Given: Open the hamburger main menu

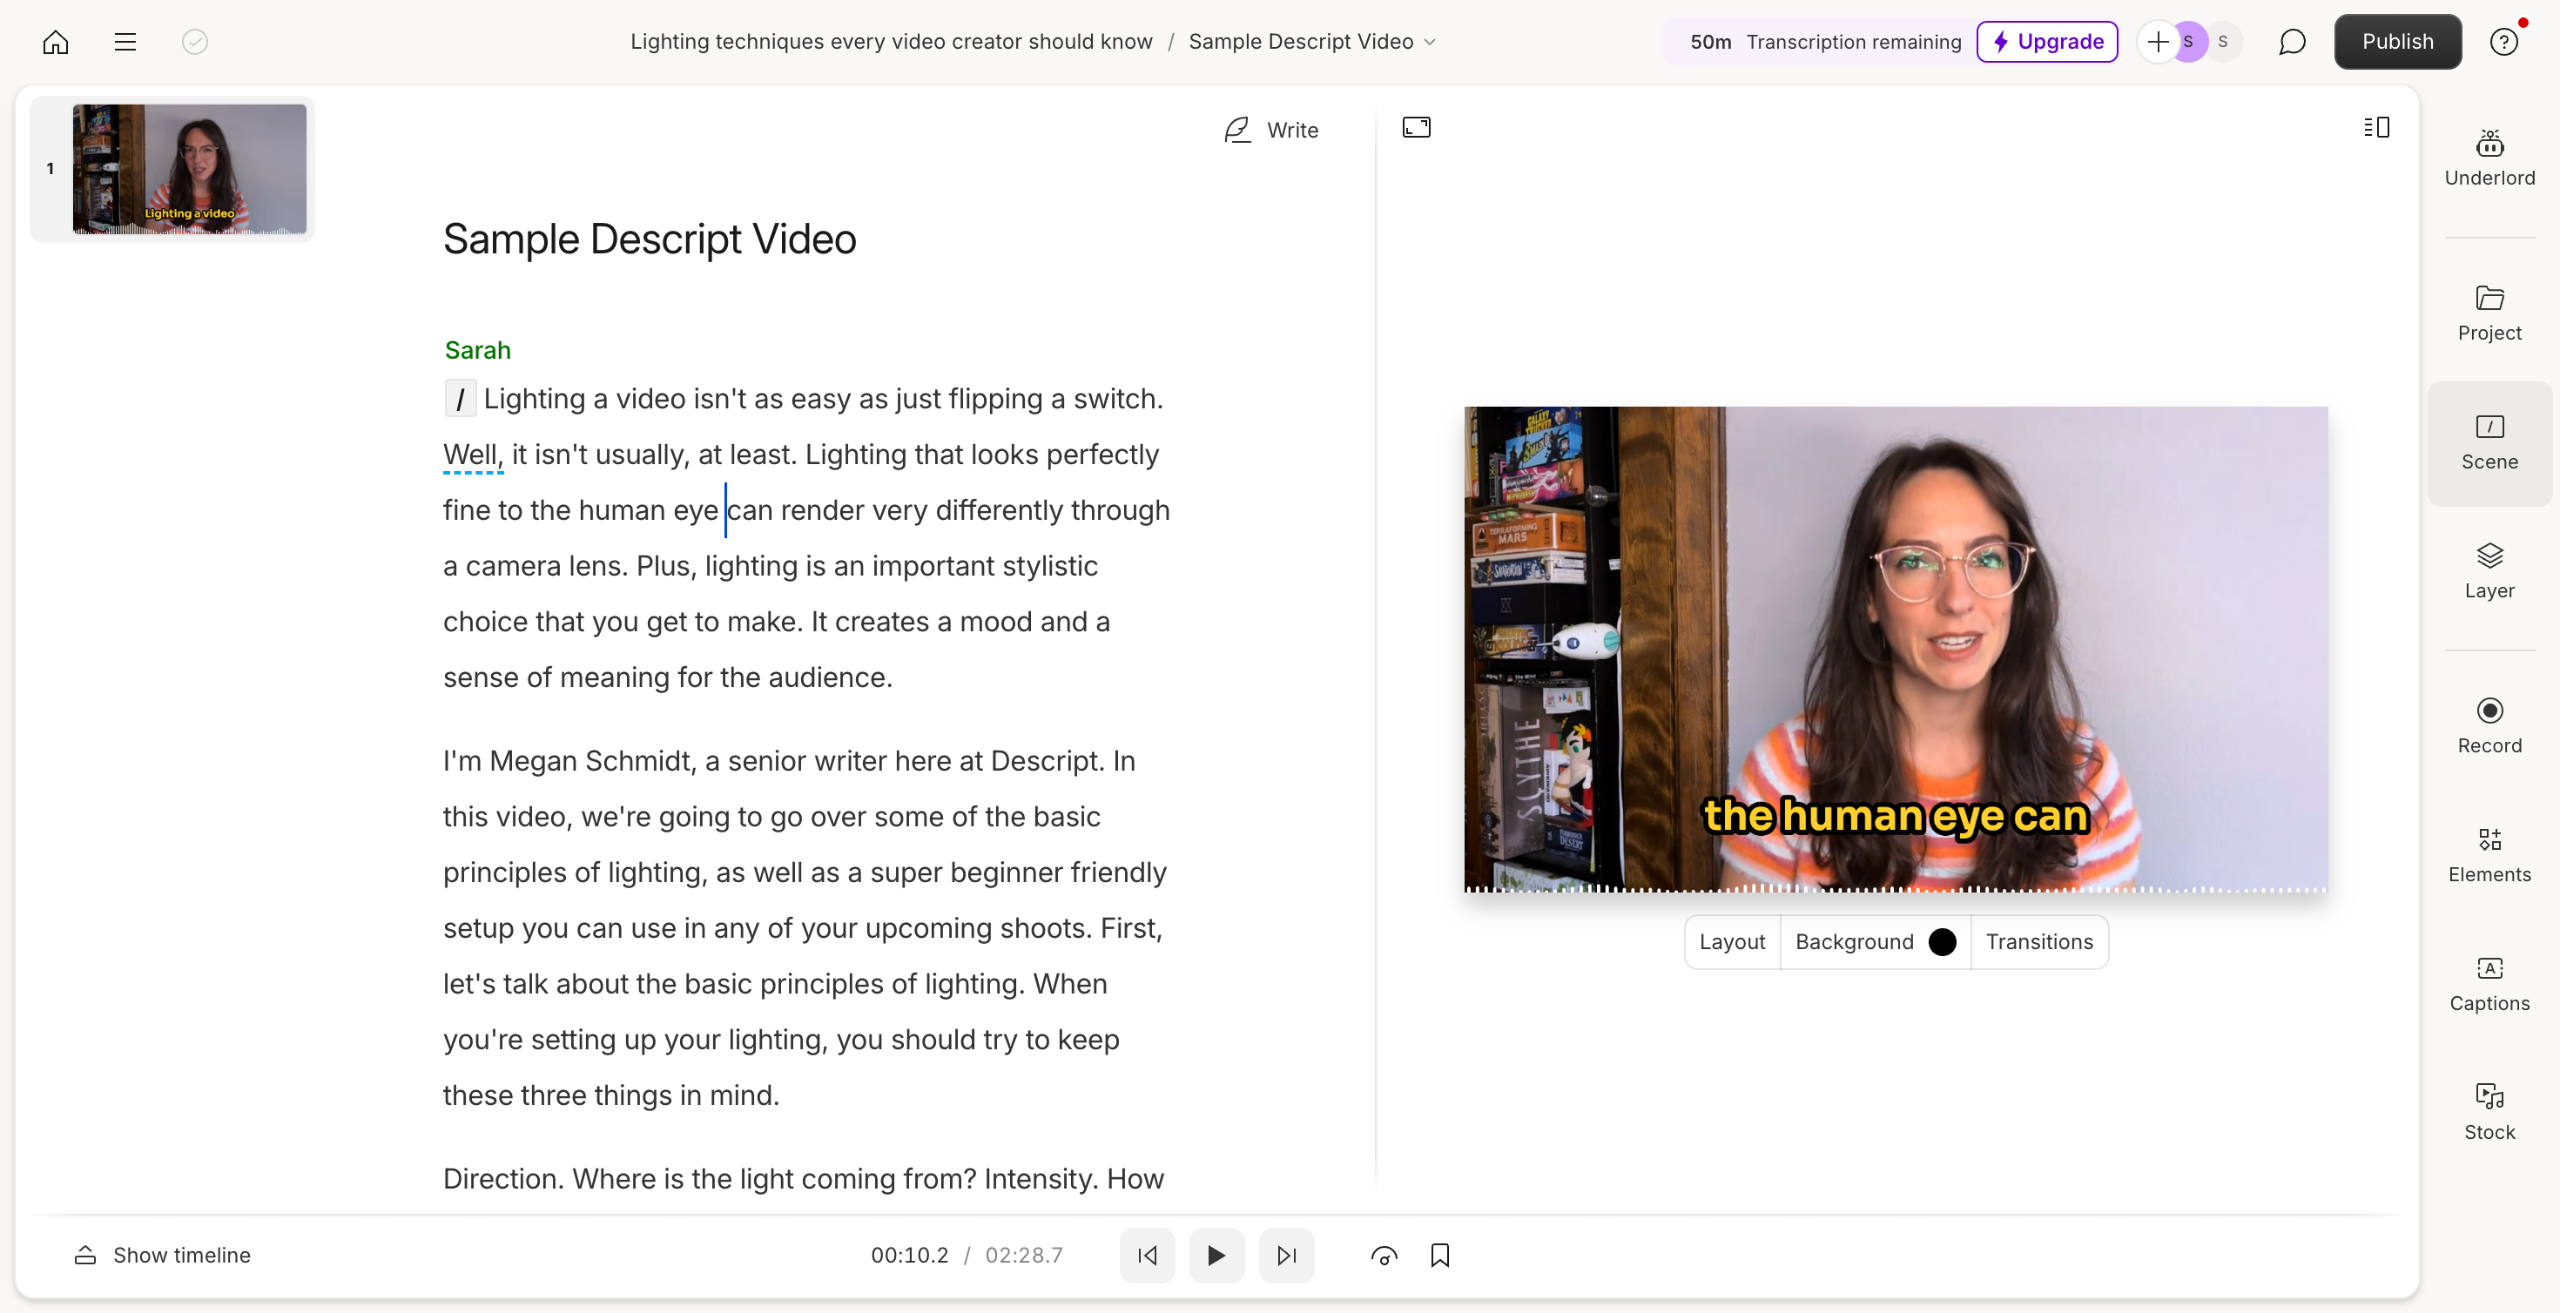Looking at the screenshot, I should [125, 42].
